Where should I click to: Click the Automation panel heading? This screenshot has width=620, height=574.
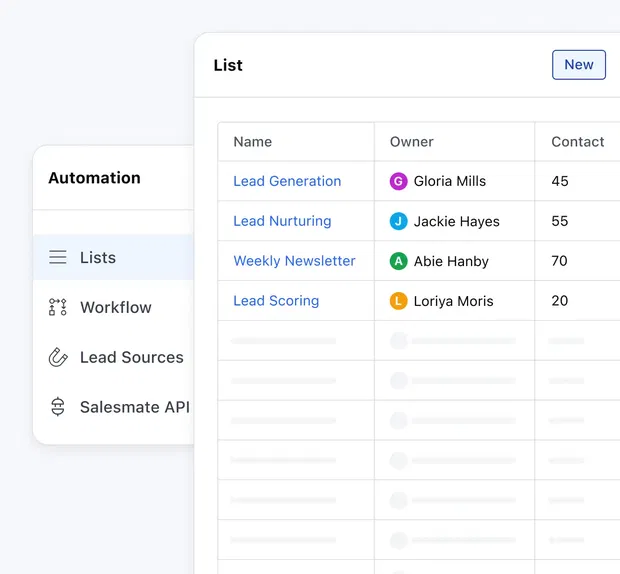(95, 178)
